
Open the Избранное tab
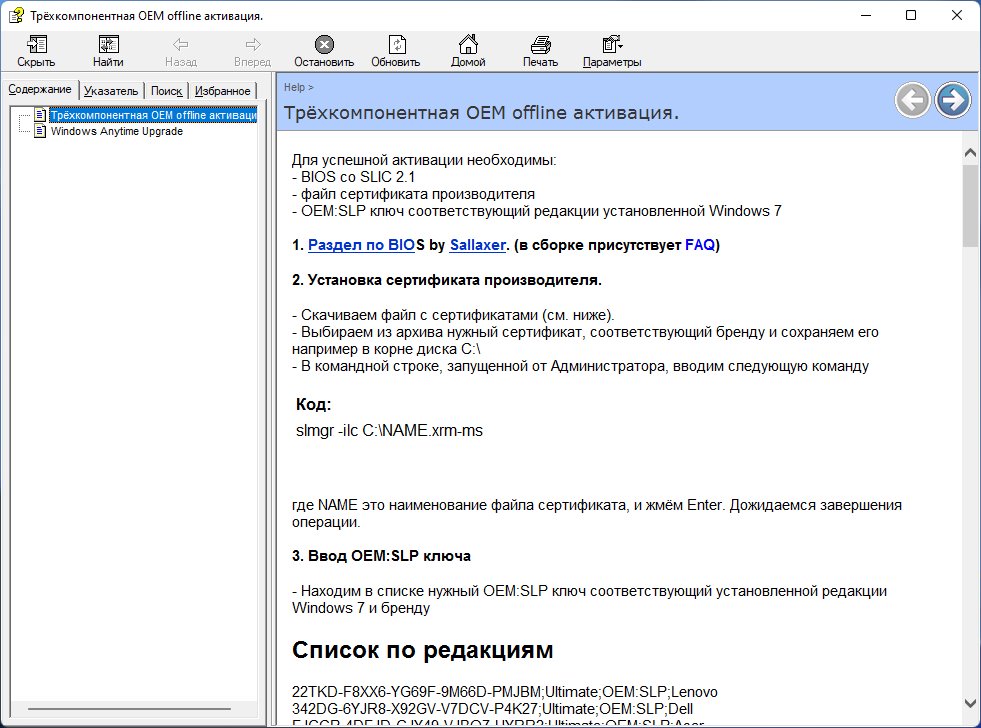pyautogui.click(x=222, y=91)
